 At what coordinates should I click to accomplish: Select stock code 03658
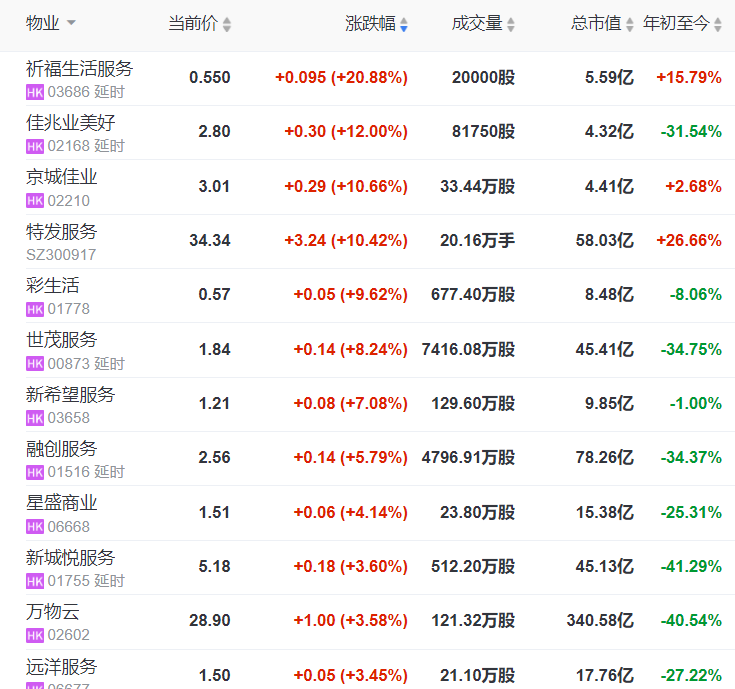(x=68, y=418)
